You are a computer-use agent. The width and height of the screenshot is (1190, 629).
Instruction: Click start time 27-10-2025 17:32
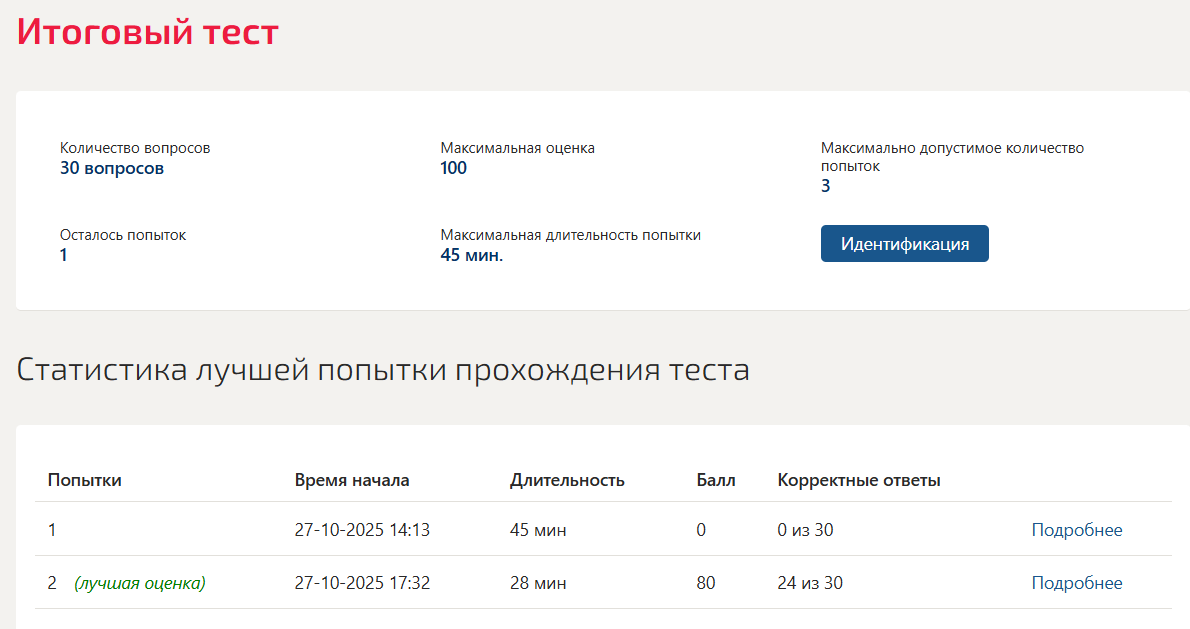tap(362, 583)
